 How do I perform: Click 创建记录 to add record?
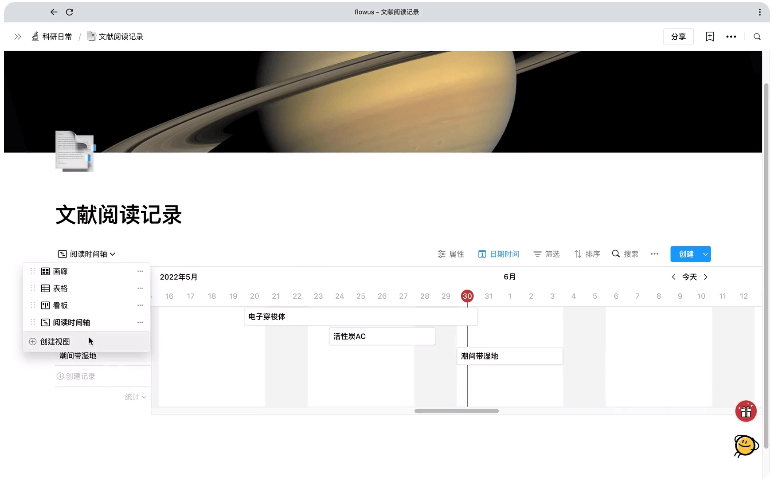[x=76, y=376]
